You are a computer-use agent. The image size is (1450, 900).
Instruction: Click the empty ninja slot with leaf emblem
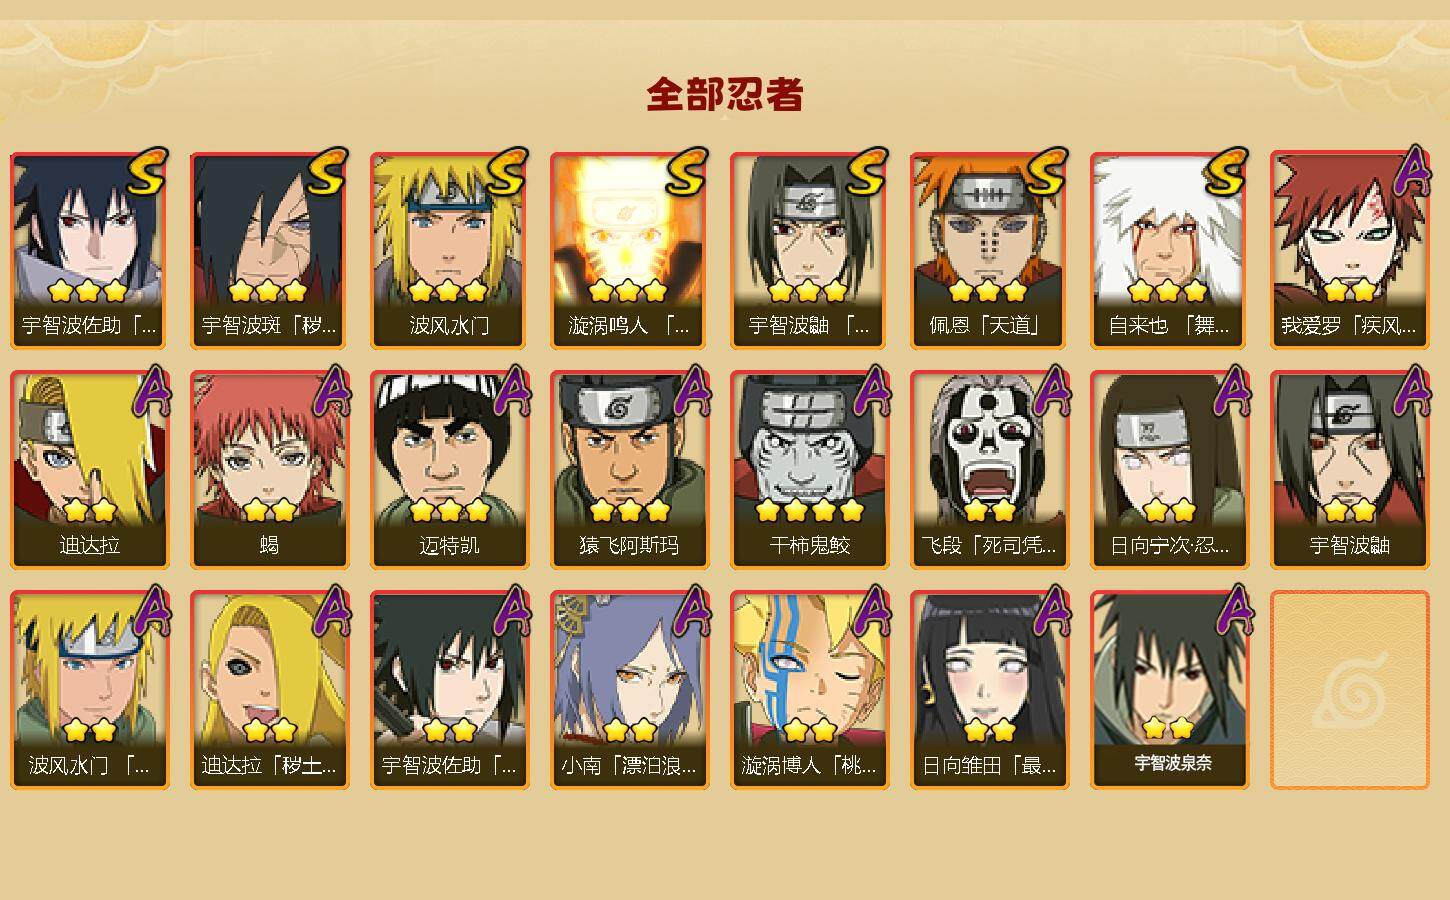click(x=1349, y=690)
